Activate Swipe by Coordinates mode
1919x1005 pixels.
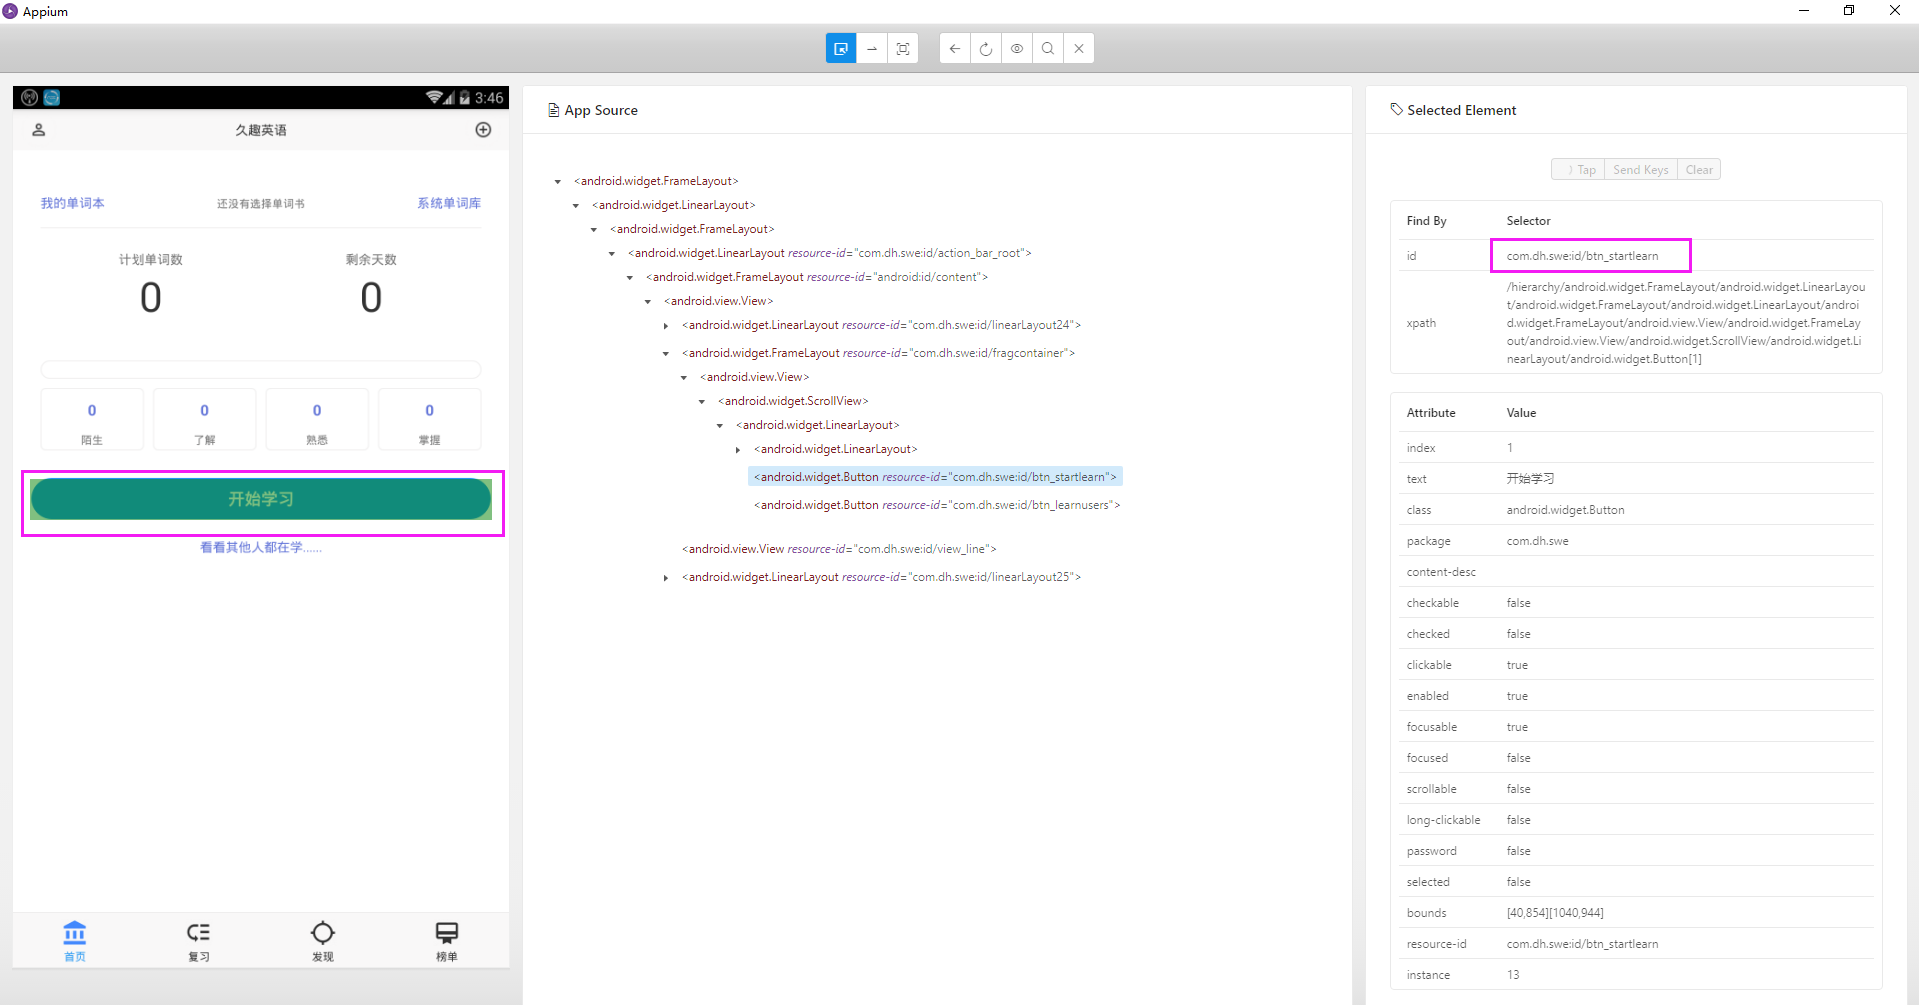(871, 48)
